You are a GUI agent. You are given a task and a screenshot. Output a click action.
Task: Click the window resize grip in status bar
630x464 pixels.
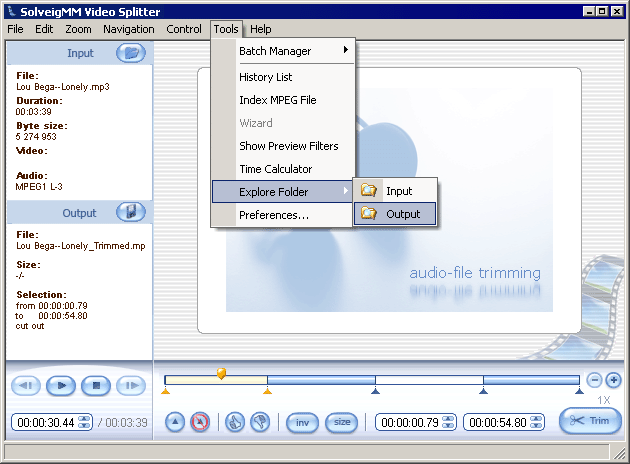click(619, 453)
